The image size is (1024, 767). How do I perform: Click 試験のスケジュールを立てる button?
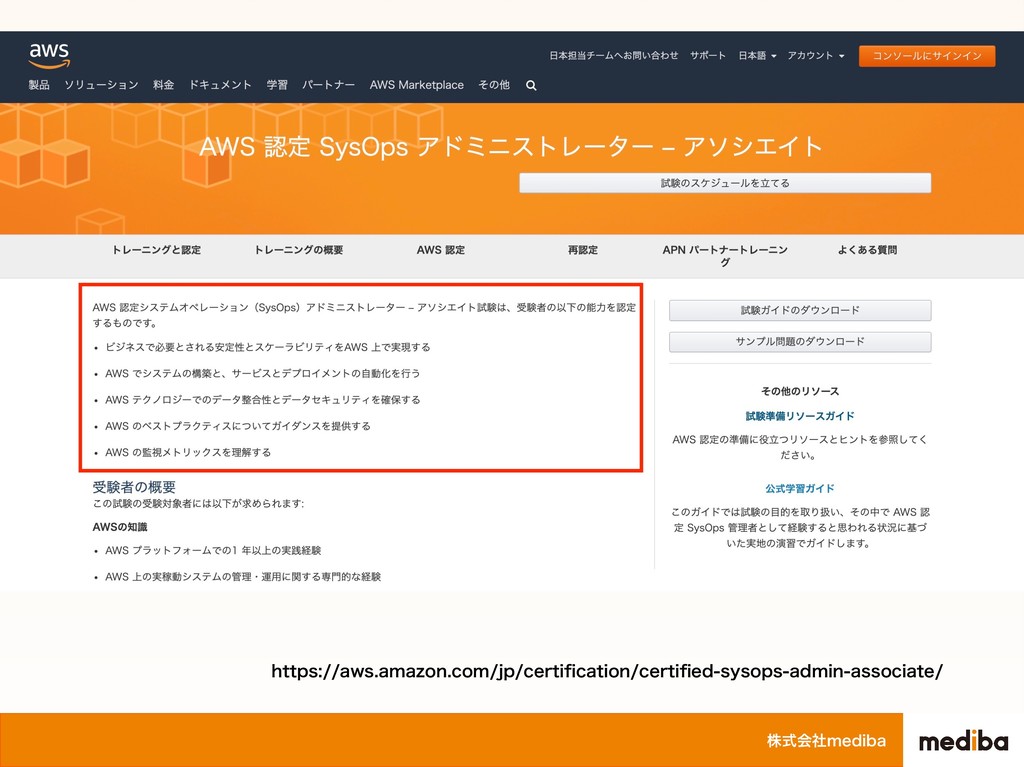[x=725, y=183]
